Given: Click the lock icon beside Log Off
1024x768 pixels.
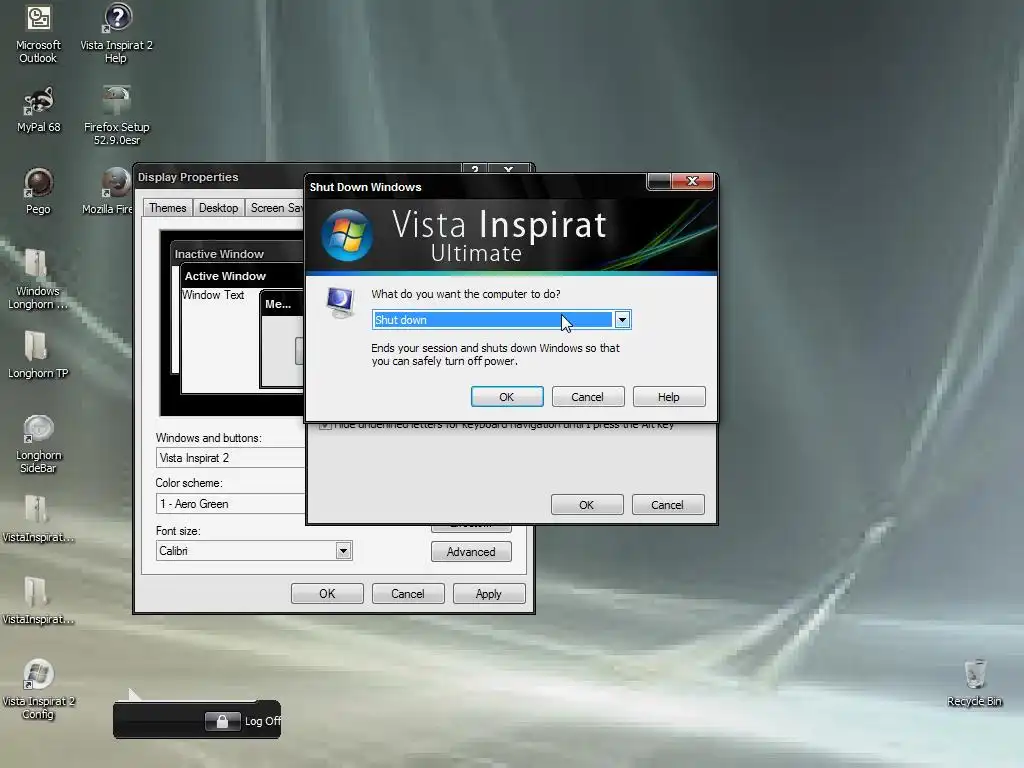Looking at the screenshot, I should pyautogui.click(x=222, y=721).
